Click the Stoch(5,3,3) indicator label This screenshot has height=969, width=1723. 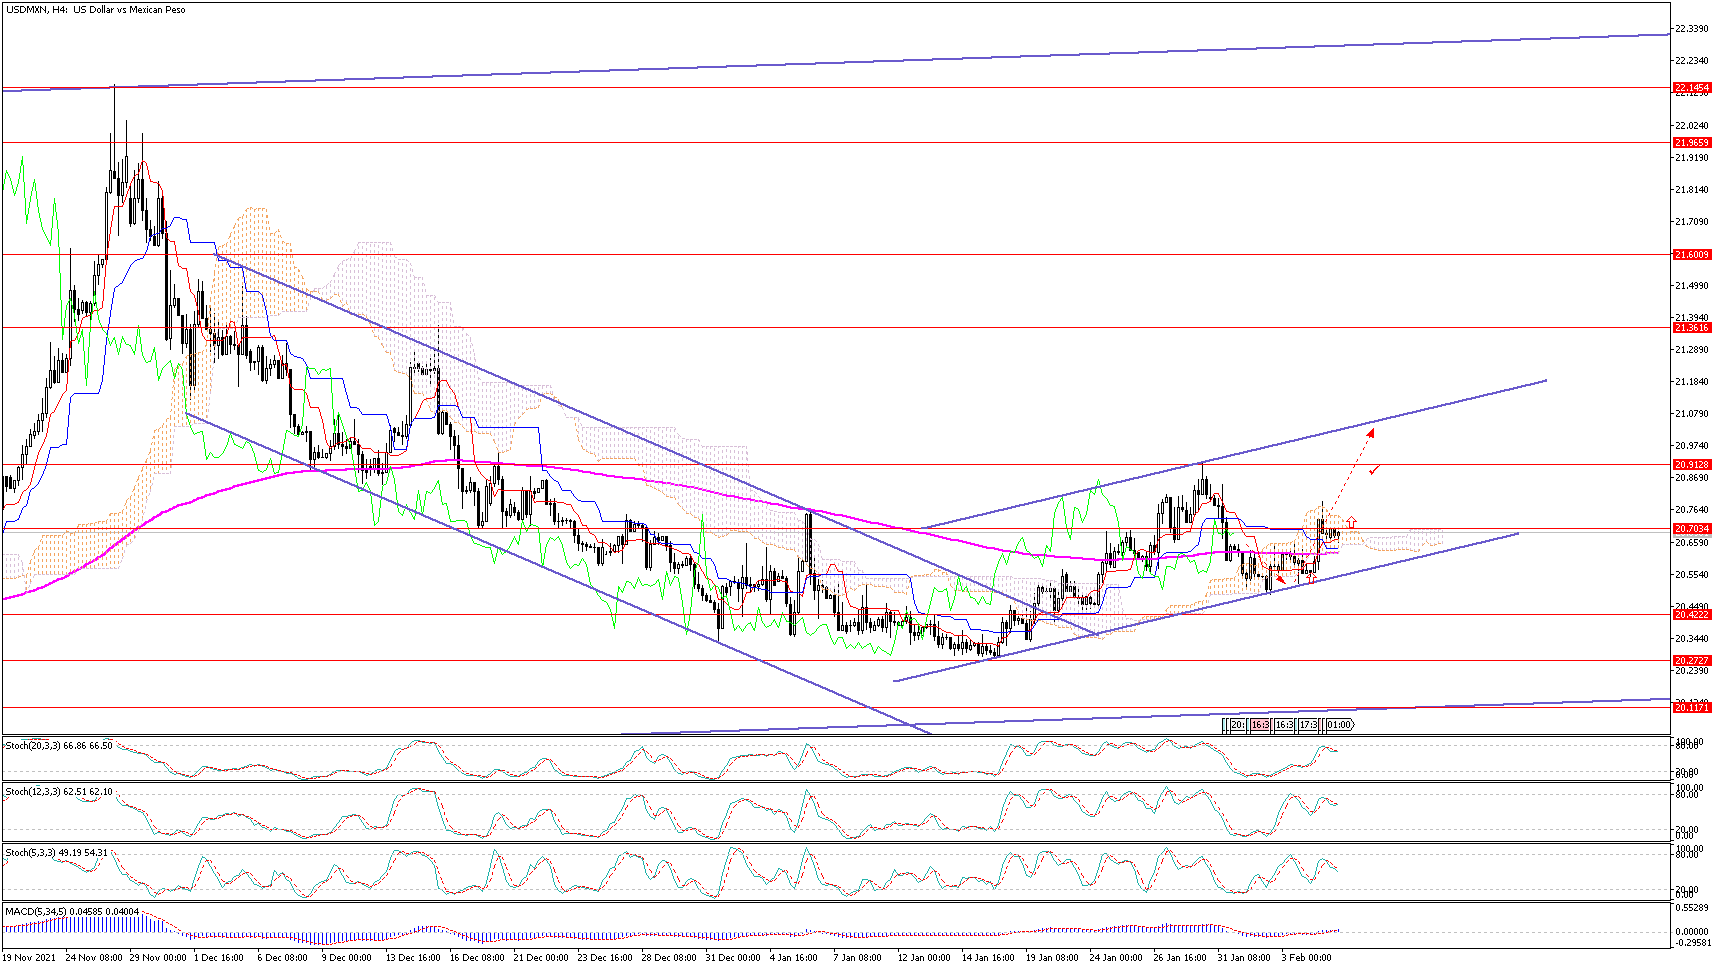point(57,853)
